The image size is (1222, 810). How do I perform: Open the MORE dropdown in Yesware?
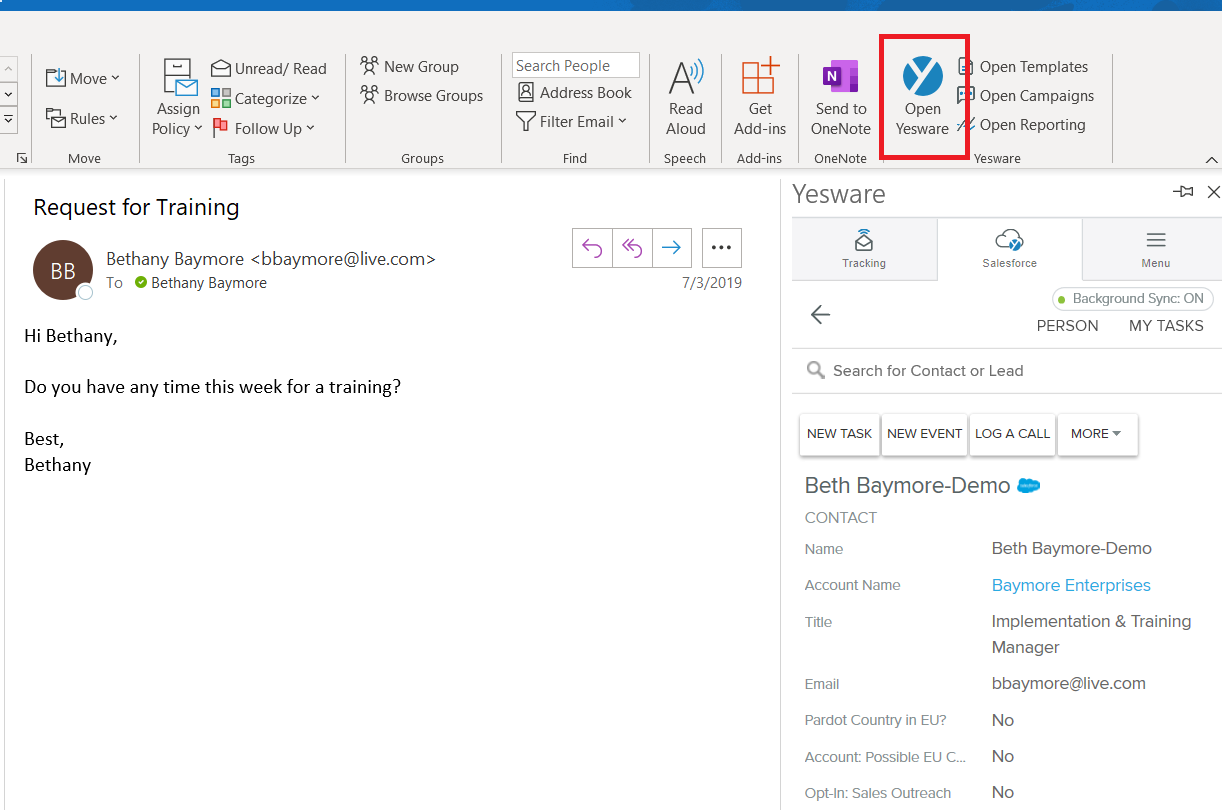(x=1096, y=434)
